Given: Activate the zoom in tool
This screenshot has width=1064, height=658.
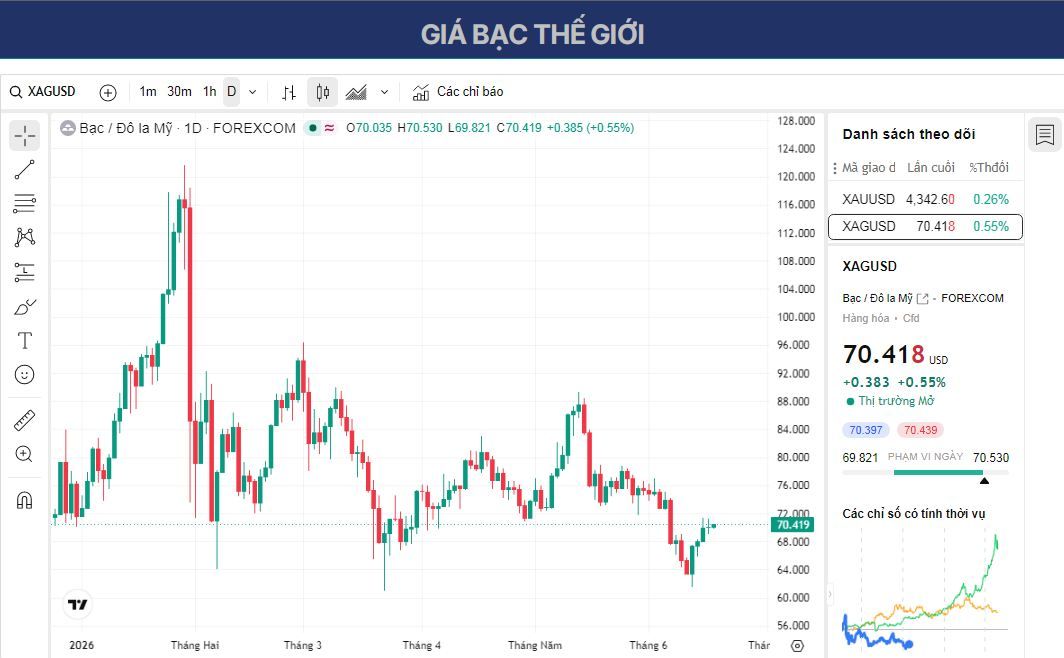Looking at the screenshot, I should click(x=24, y=454).
